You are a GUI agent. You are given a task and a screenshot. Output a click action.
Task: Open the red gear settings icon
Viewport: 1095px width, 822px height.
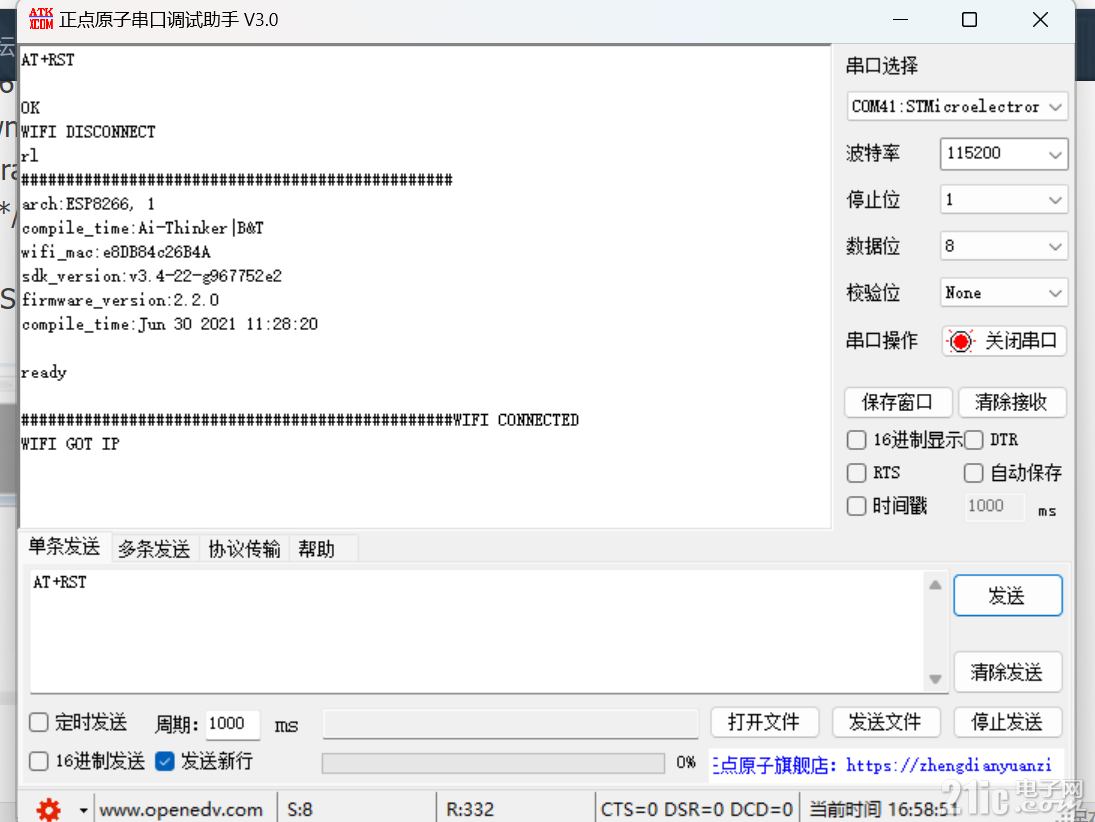[x=49, y=809]
